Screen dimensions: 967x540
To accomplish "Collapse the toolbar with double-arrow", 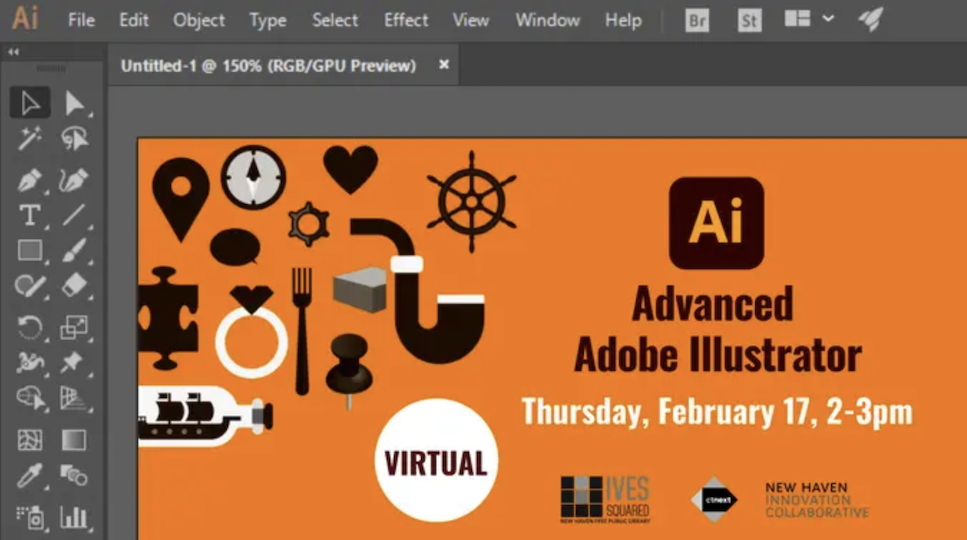I will click(14, 52).
